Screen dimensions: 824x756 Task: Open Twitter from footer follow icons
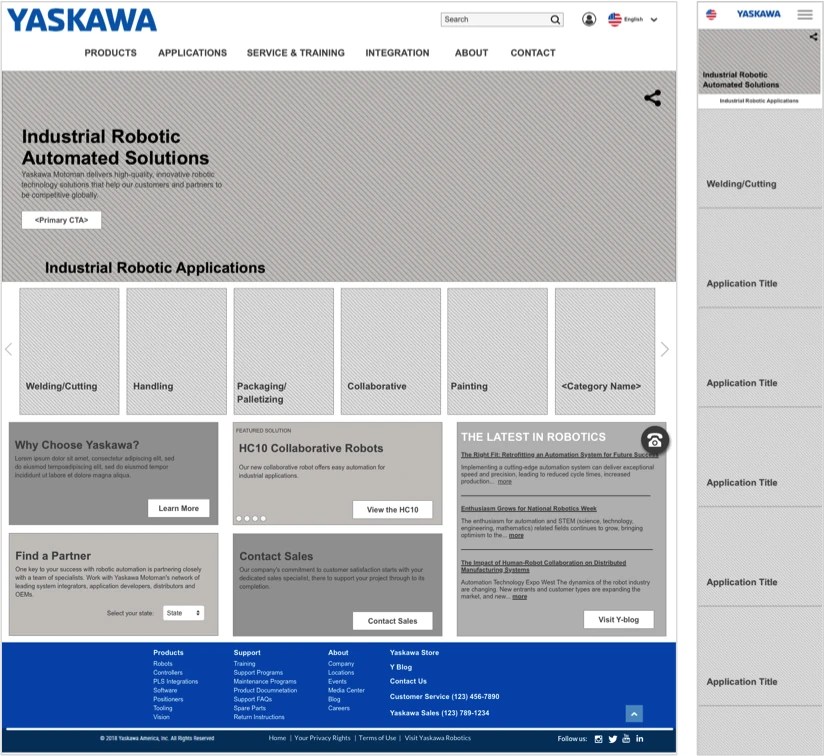(x=612, y=739)
